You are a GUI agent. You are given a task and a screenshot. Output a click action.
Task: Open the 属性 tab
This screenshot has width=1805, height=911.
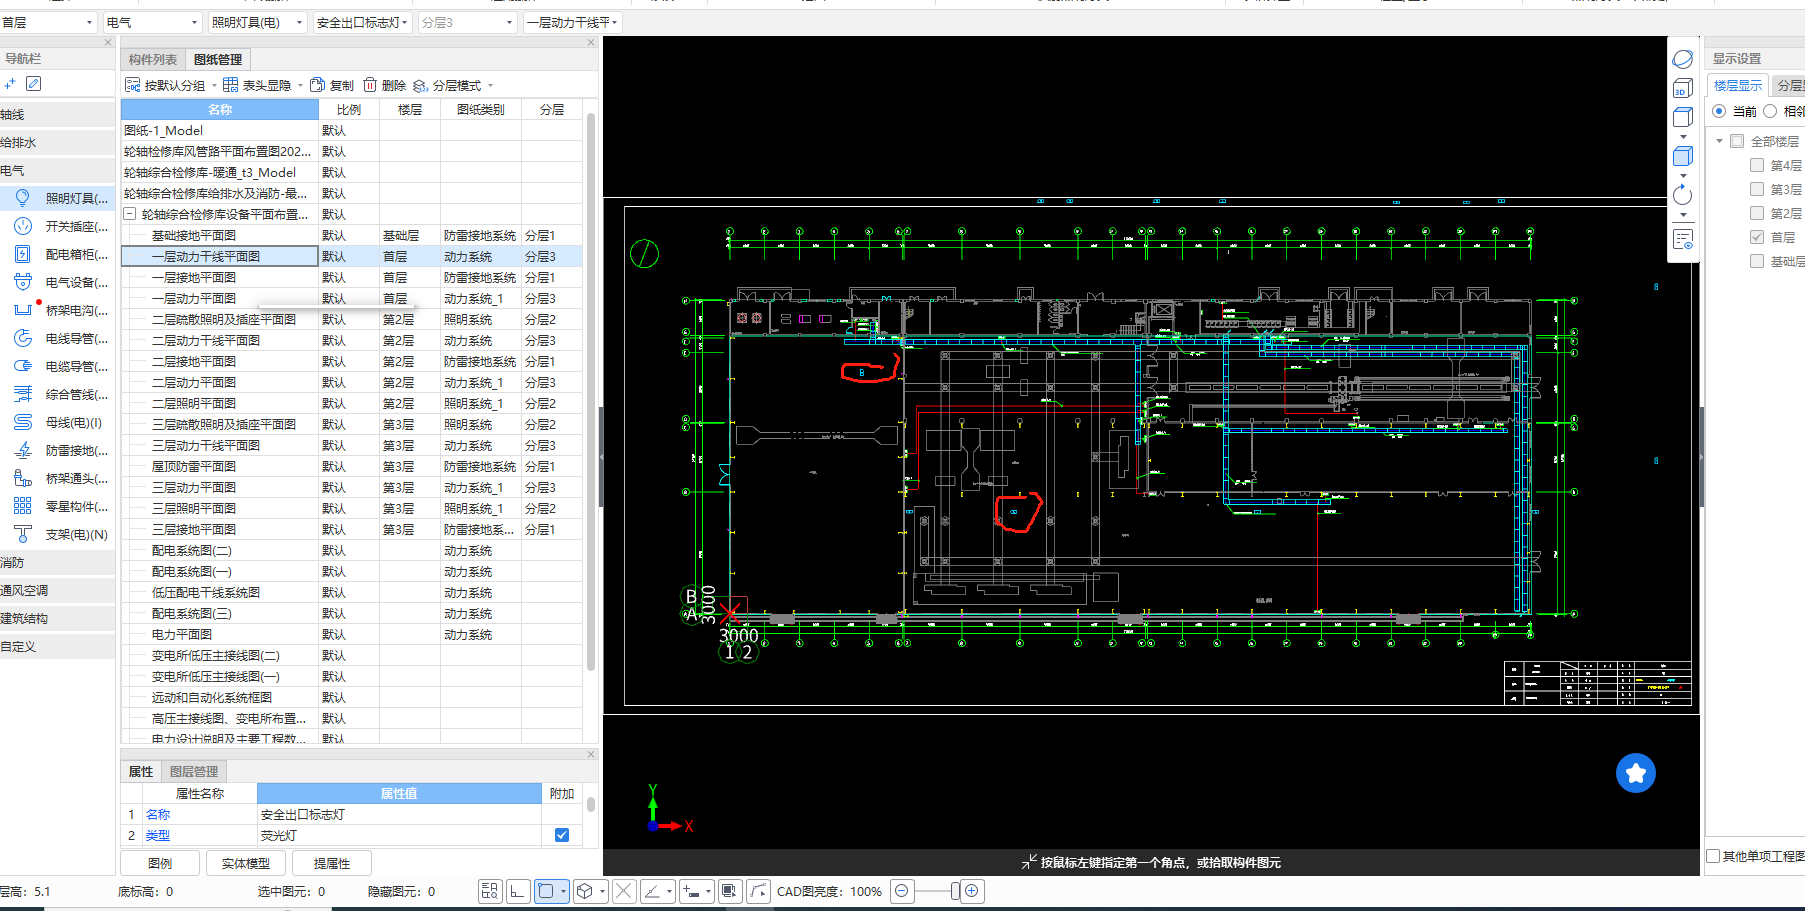pos(141,771)
